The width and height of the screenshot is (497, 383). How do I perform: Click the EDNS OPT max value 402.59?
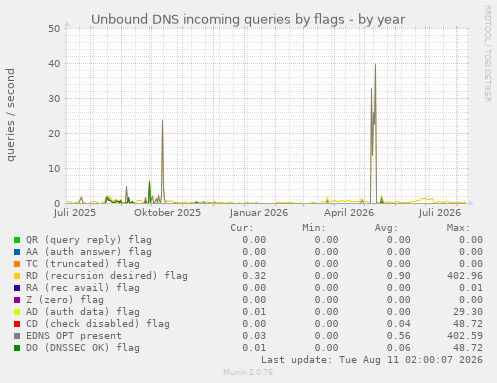click(465, 336)
